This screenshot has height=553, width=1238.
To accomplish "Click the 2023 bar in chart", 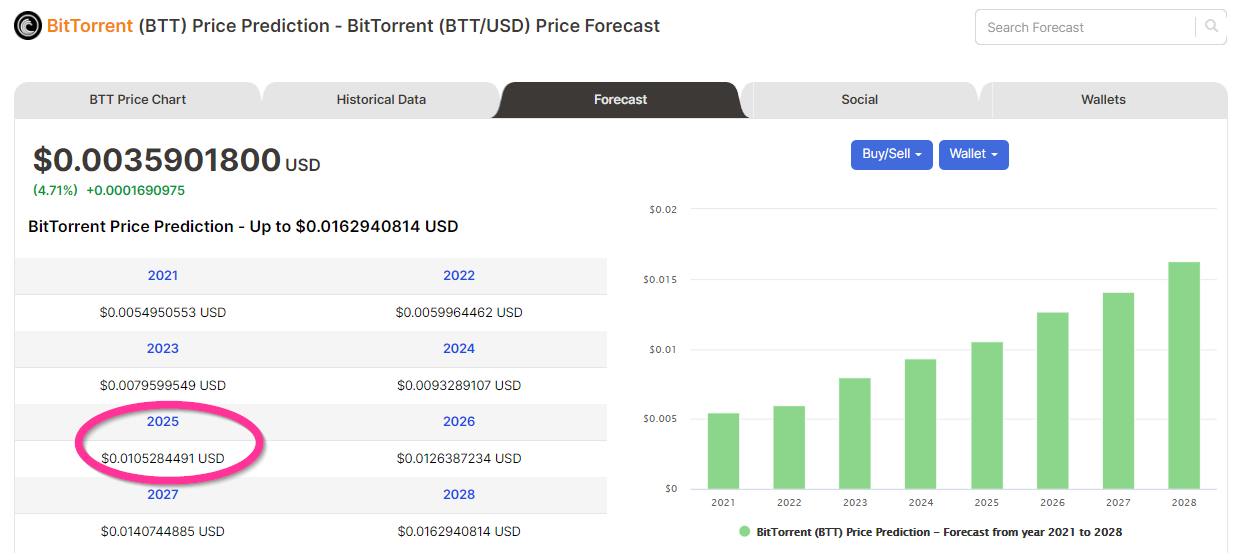I will [855, 434].
